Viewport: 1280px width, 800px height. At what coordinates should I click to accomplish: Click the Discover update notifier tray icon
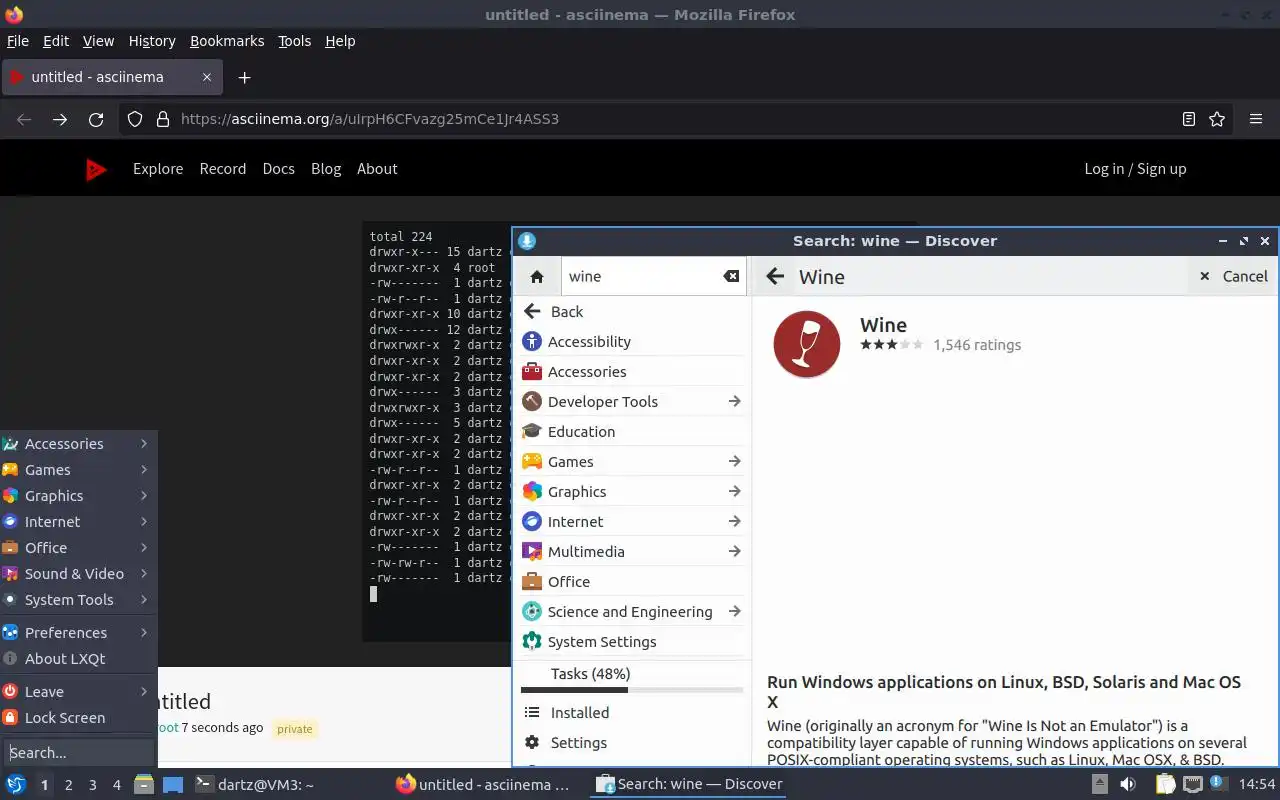point(1220,785)
